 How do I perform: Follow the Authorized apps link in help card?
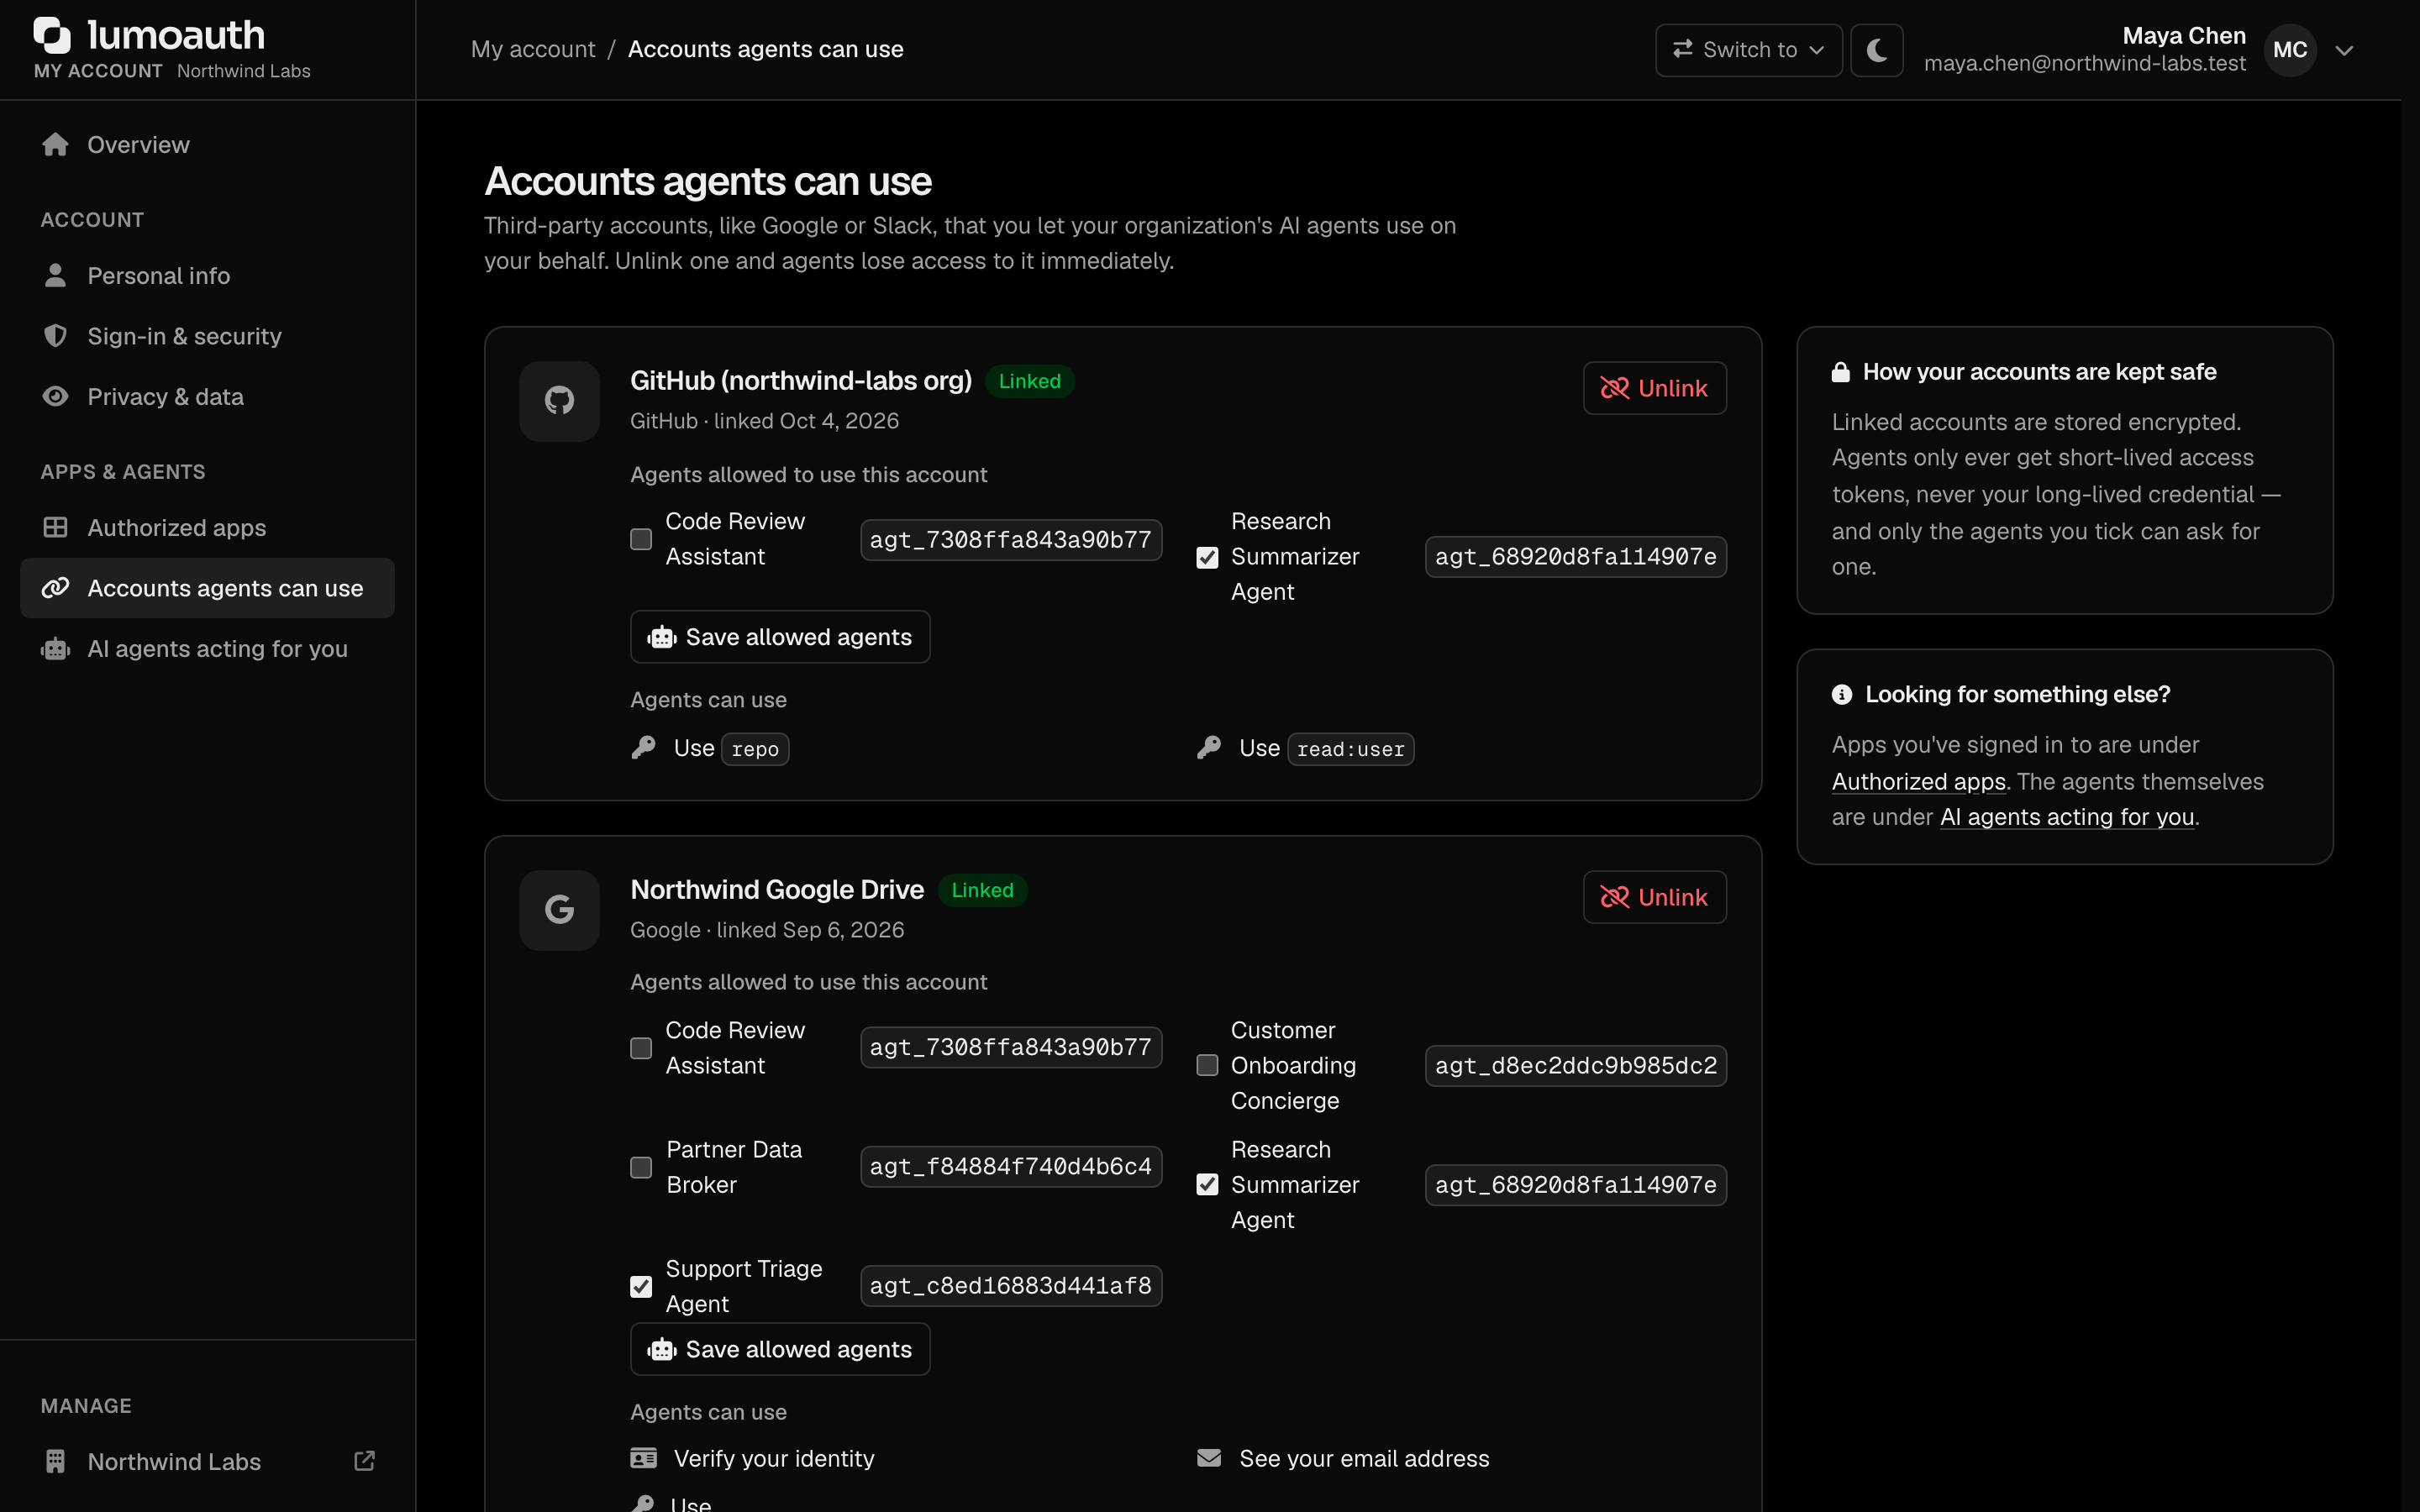[1918, 781]
